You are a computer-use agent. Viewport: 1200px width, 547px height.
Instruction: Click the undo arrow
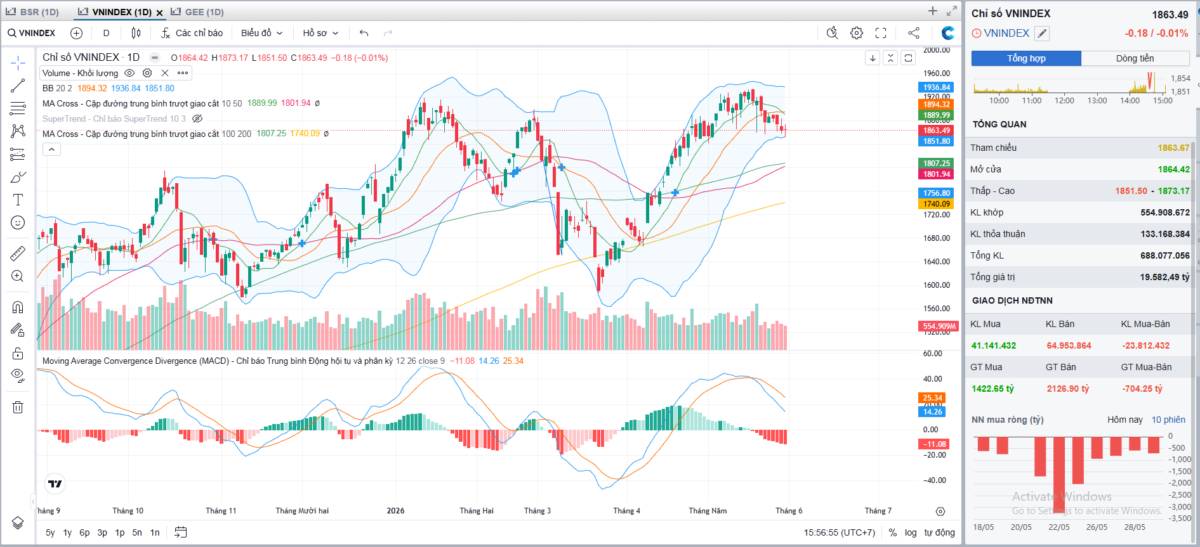coord(364,32)
